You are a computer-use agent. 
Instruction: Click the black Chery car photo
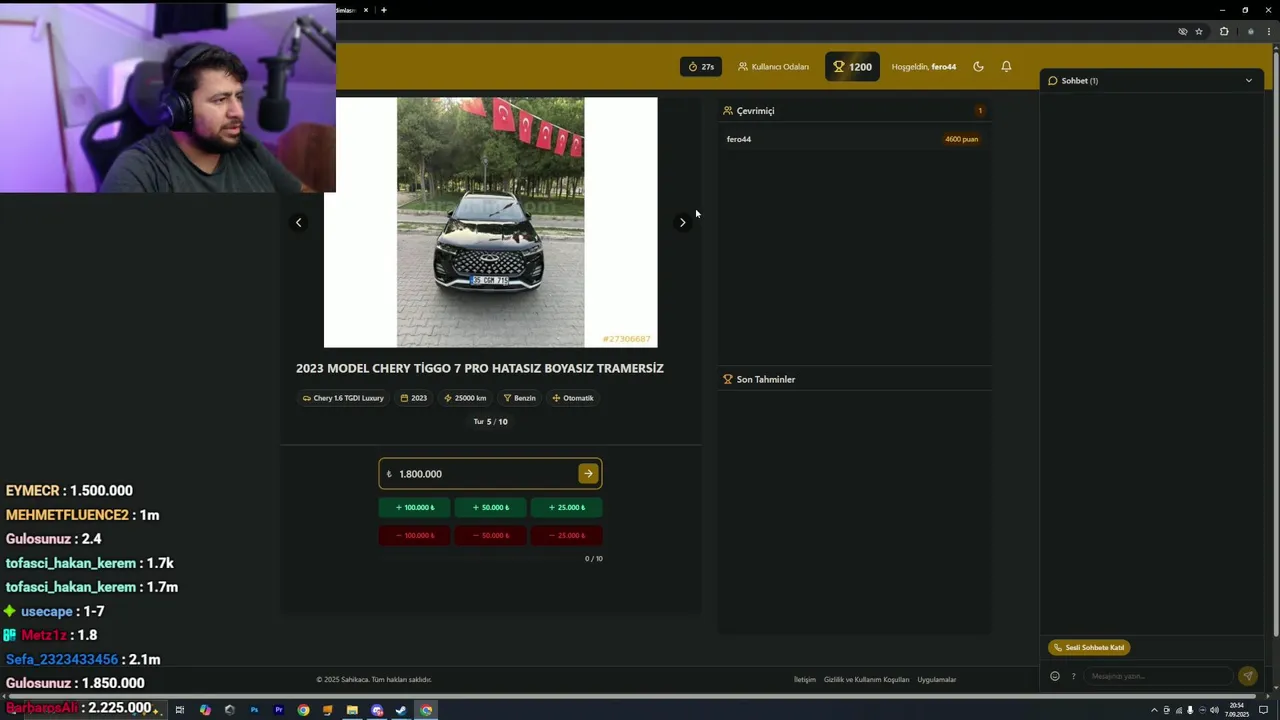[490, 222]
